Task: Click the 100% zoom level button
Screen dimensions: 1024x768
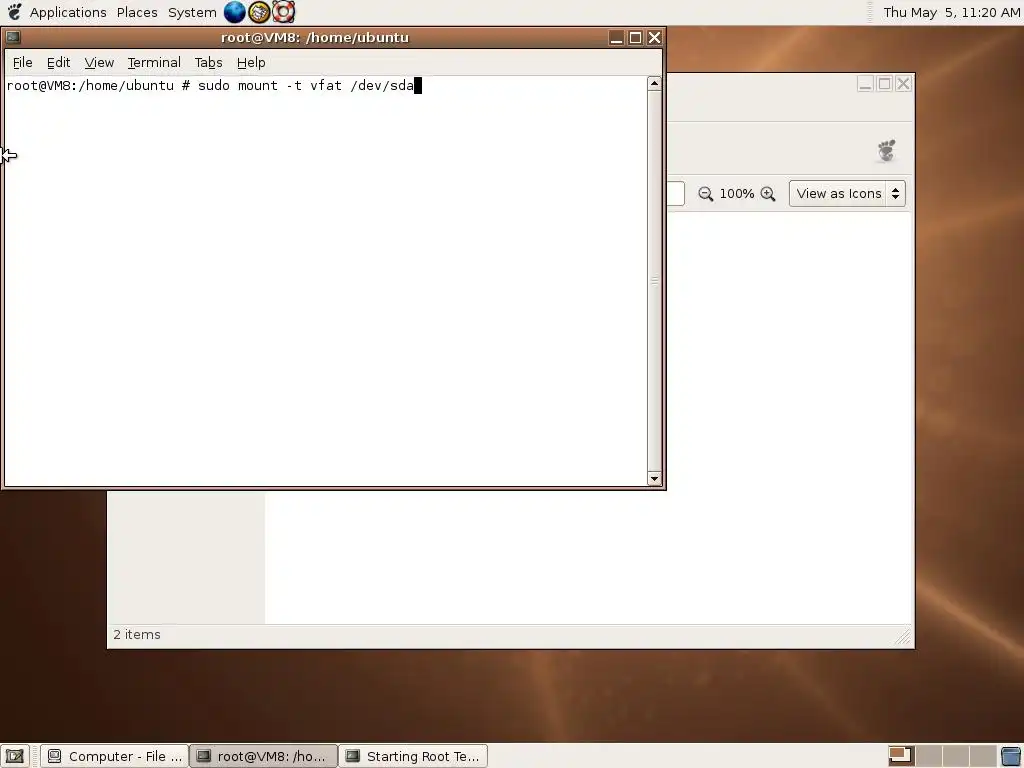Action: [737, 194]
